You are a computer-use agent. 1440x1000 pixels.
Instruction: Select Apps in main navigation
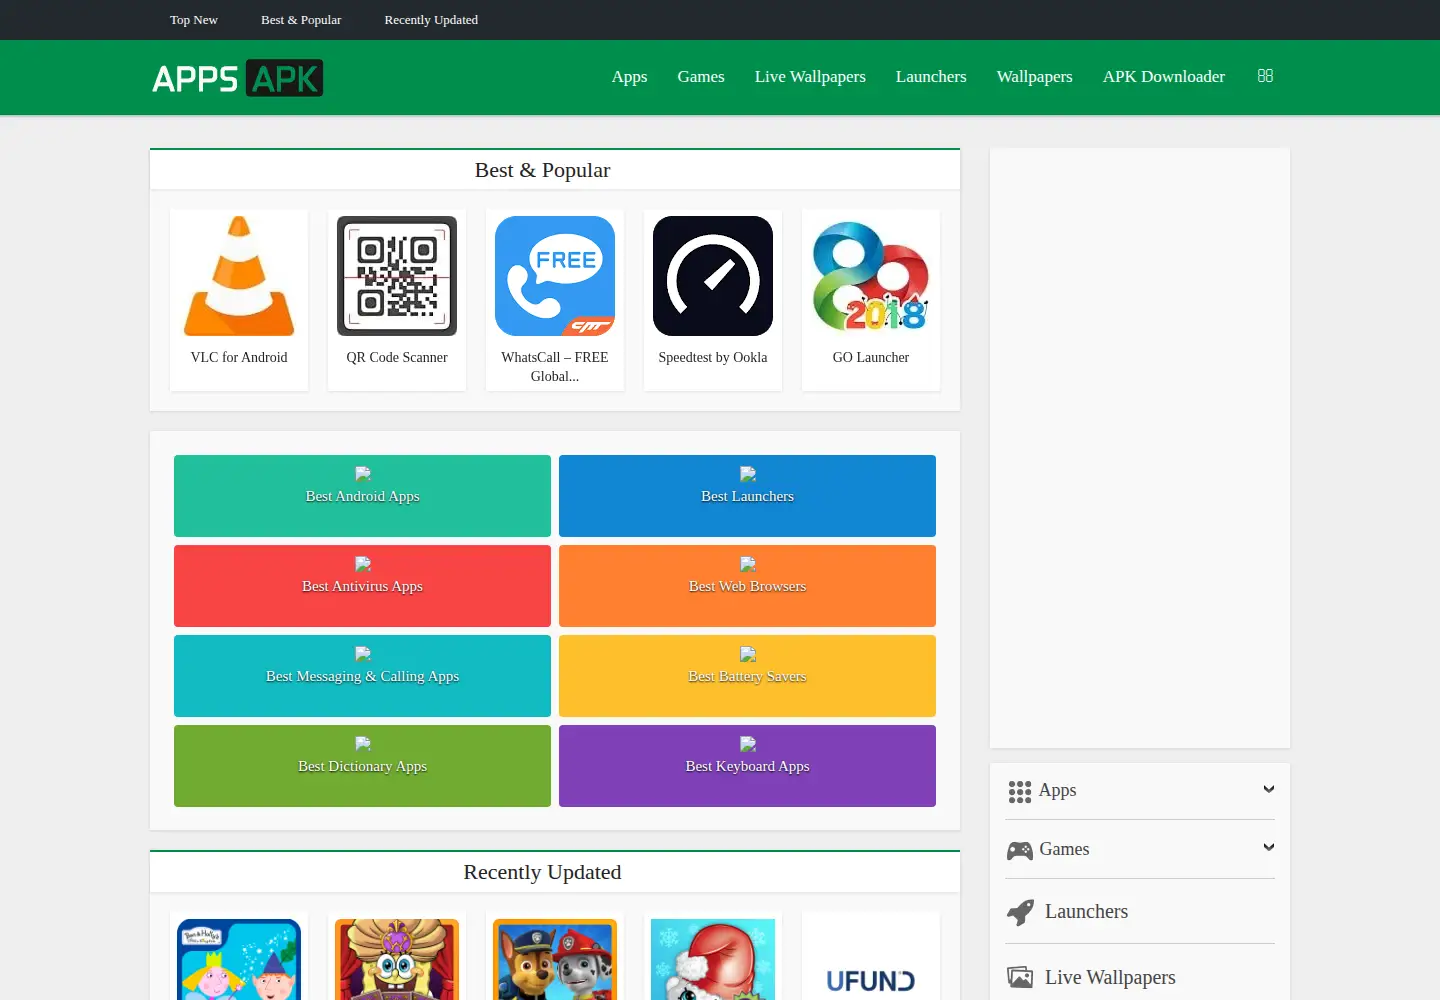(x=630, y=77)
